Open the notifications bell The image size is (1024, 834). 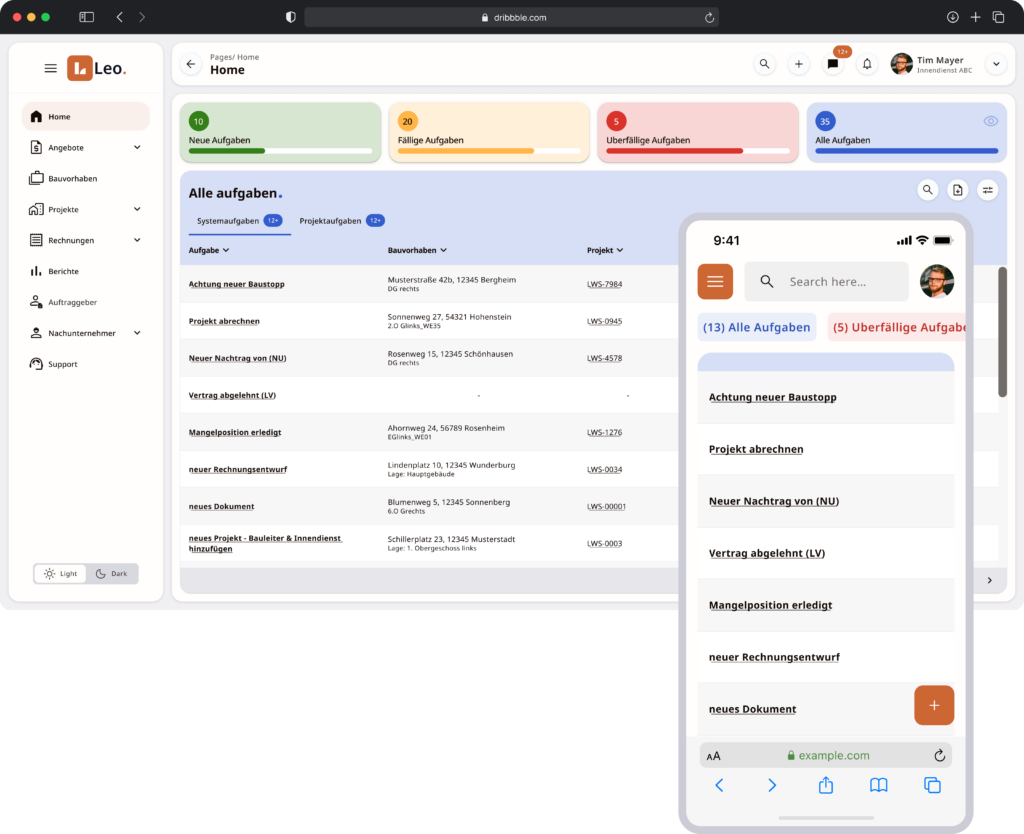tap(867, 64)
